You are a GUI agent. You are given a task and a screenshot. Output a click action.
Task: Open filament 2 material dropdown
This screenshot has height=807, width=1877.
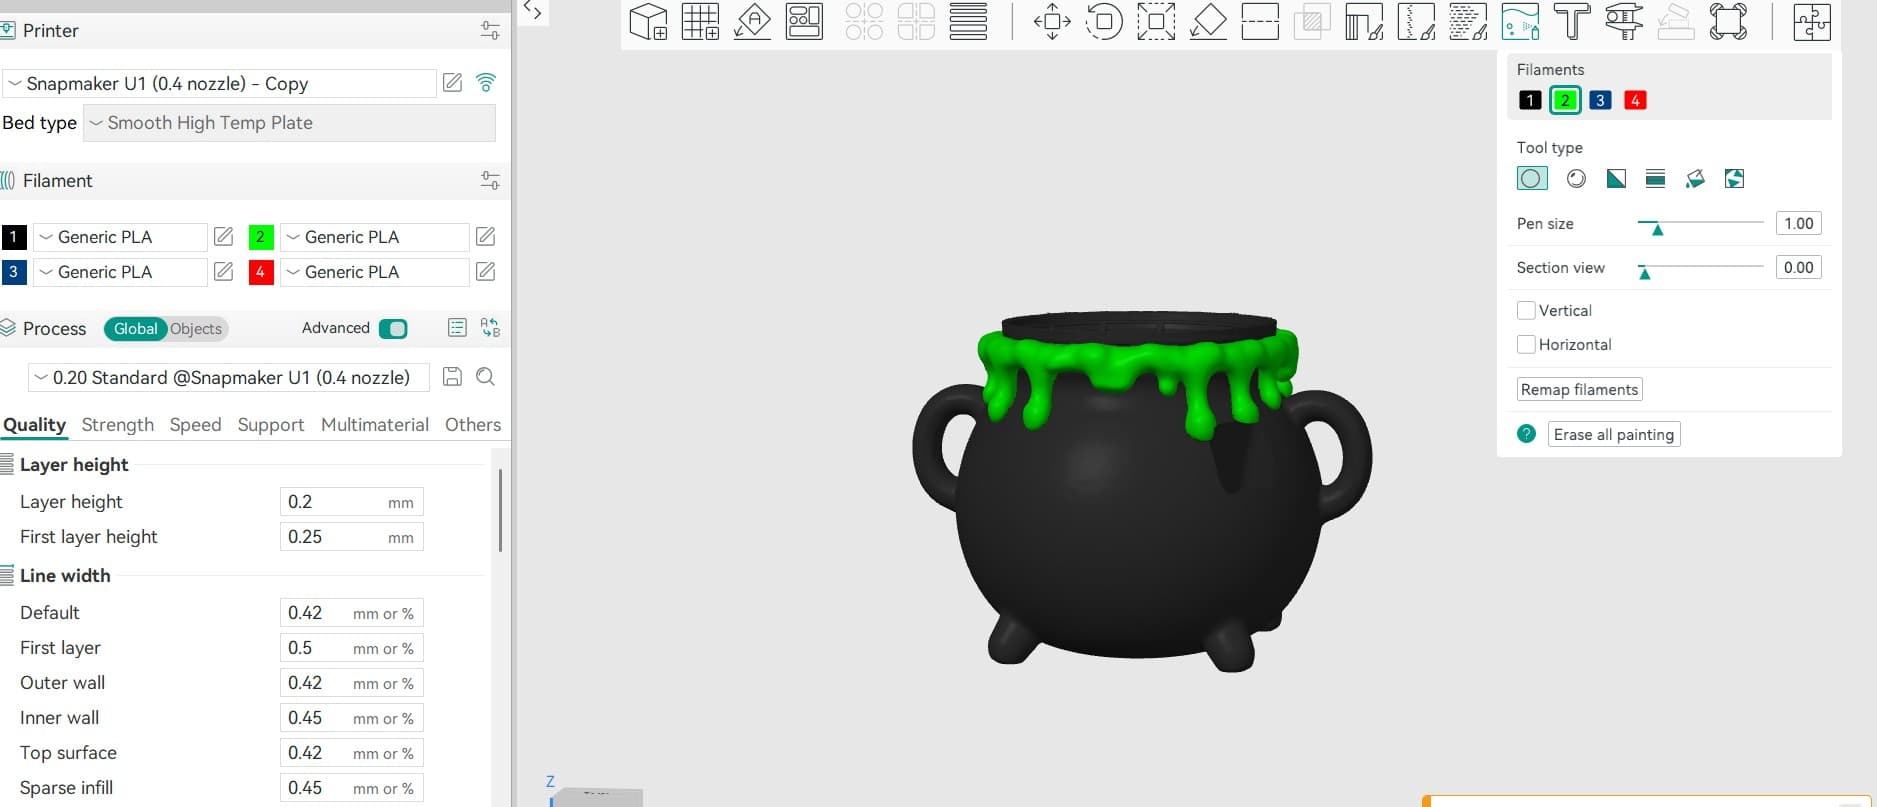click(375, 237)
